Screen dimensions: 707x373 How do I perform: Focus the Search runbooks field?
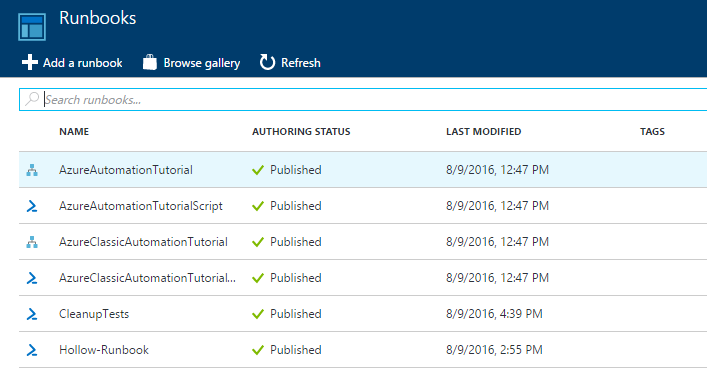click(363, 99)
